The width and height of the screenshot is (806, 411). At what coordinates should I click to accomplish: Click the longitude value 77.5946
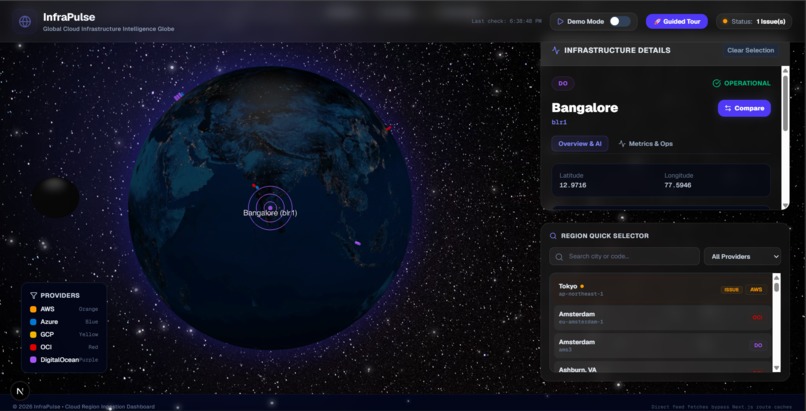(677, 185)
